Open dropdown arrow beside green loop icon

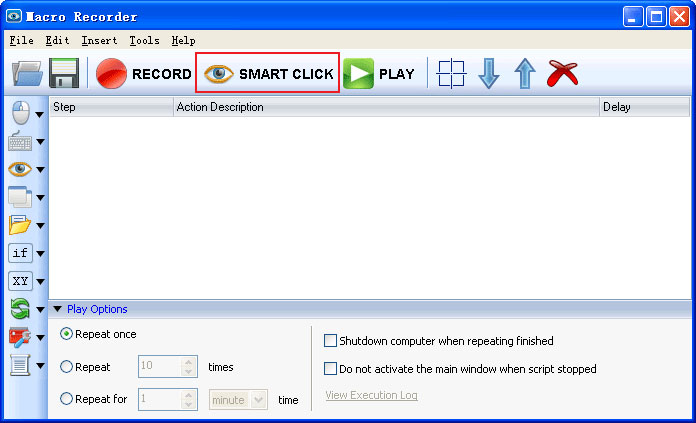pos(40,310)
